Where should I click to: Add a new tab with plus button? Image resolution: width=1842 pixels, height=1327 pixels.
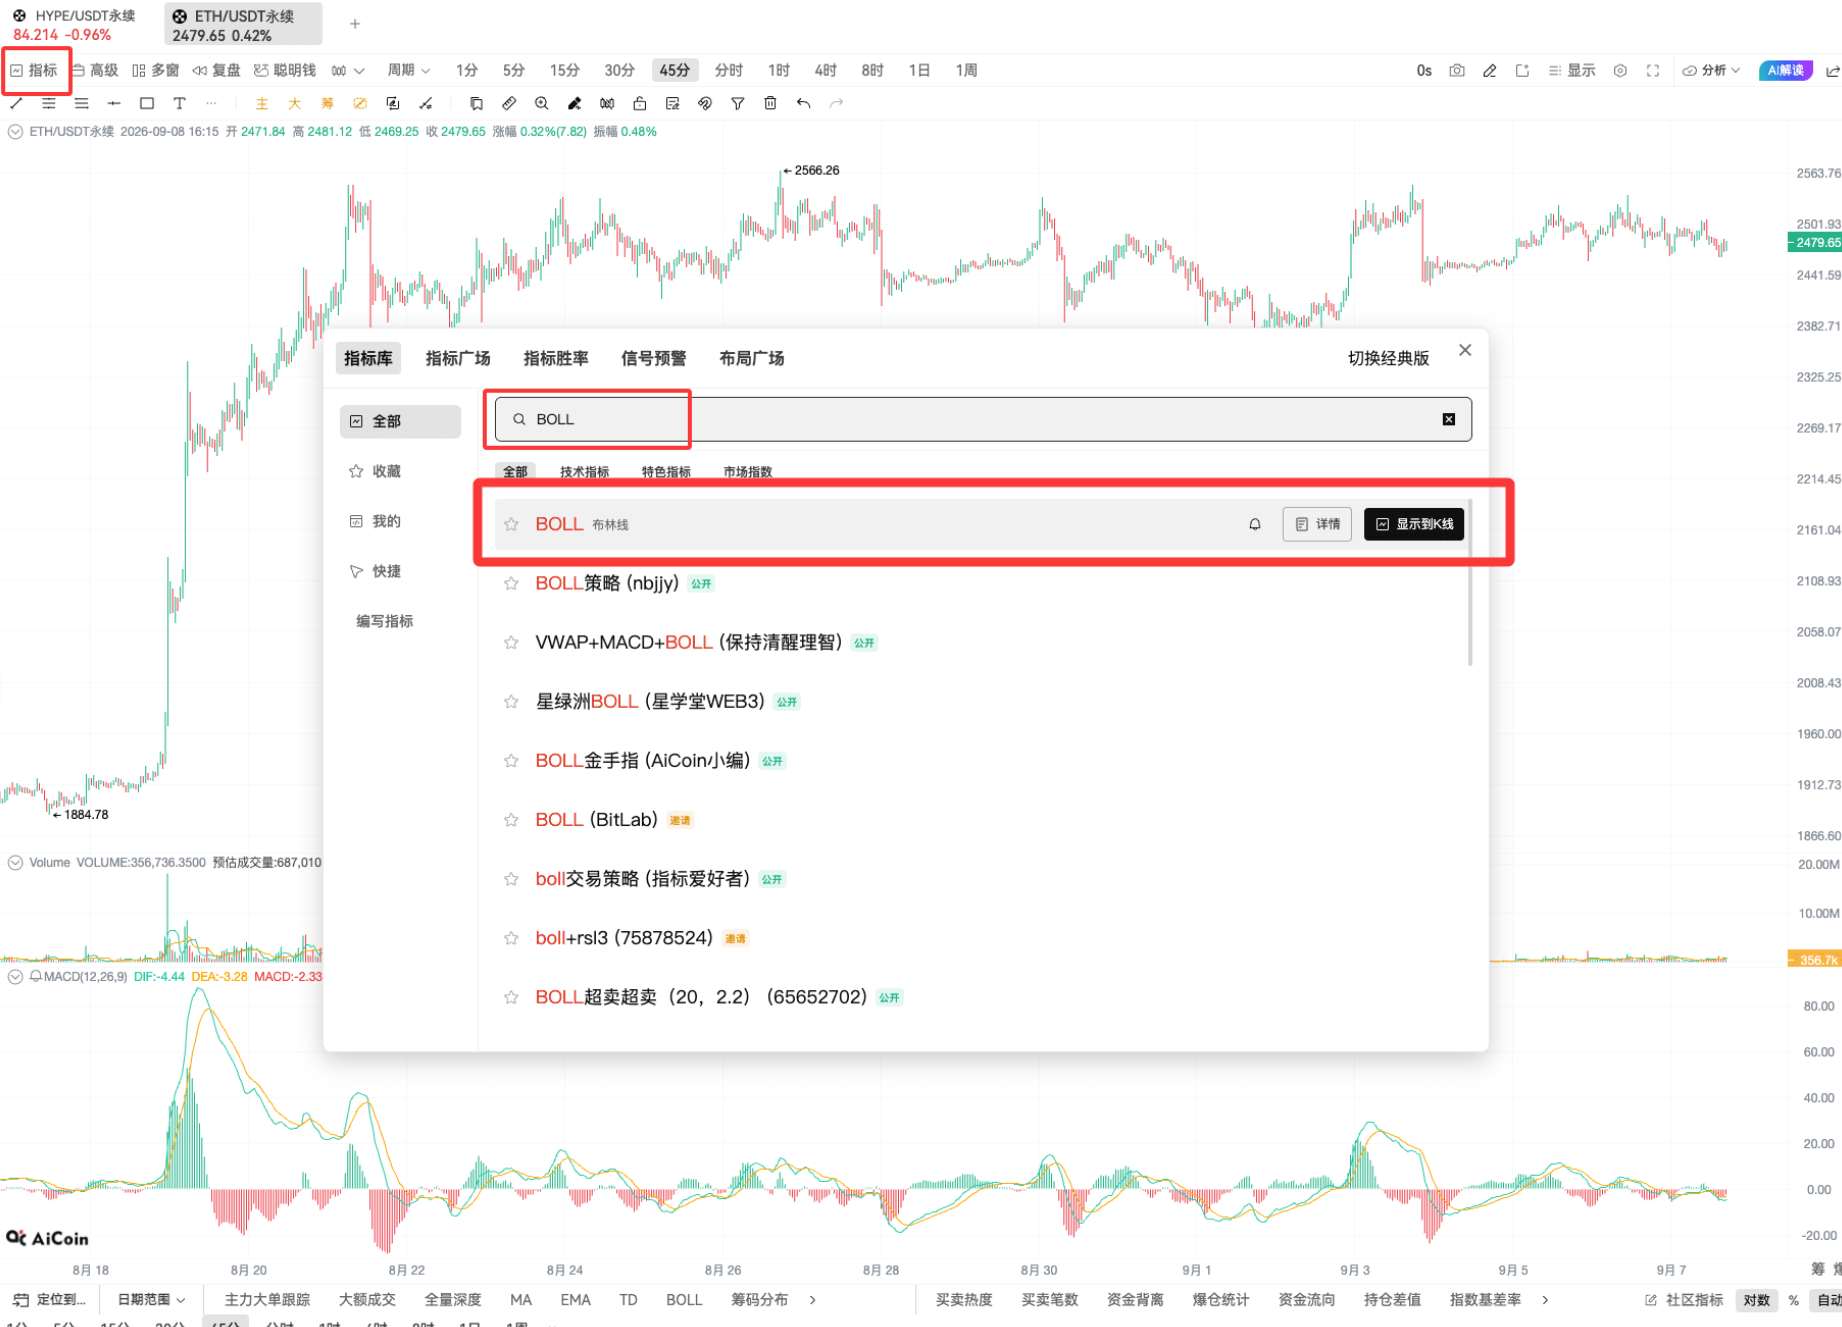pos(355,23)
